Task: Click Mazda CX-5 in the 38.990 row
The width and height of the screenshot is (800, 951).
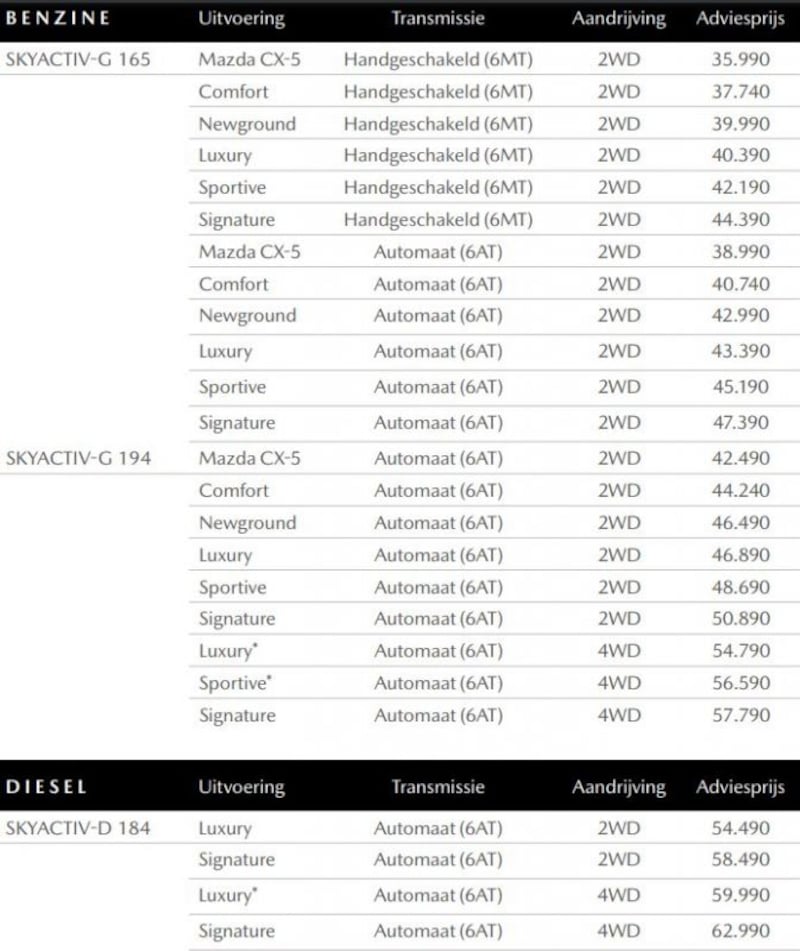Action: [249, 252]
